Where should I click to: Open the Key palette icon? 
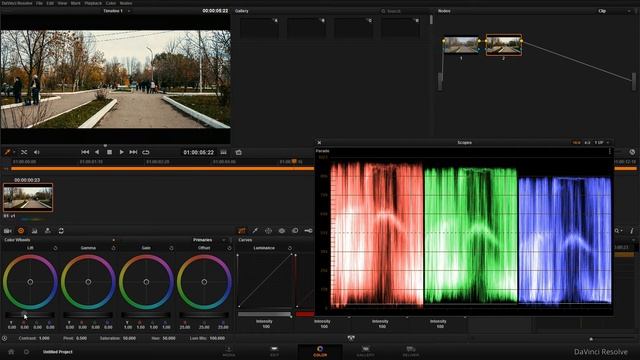coord(309,231)
